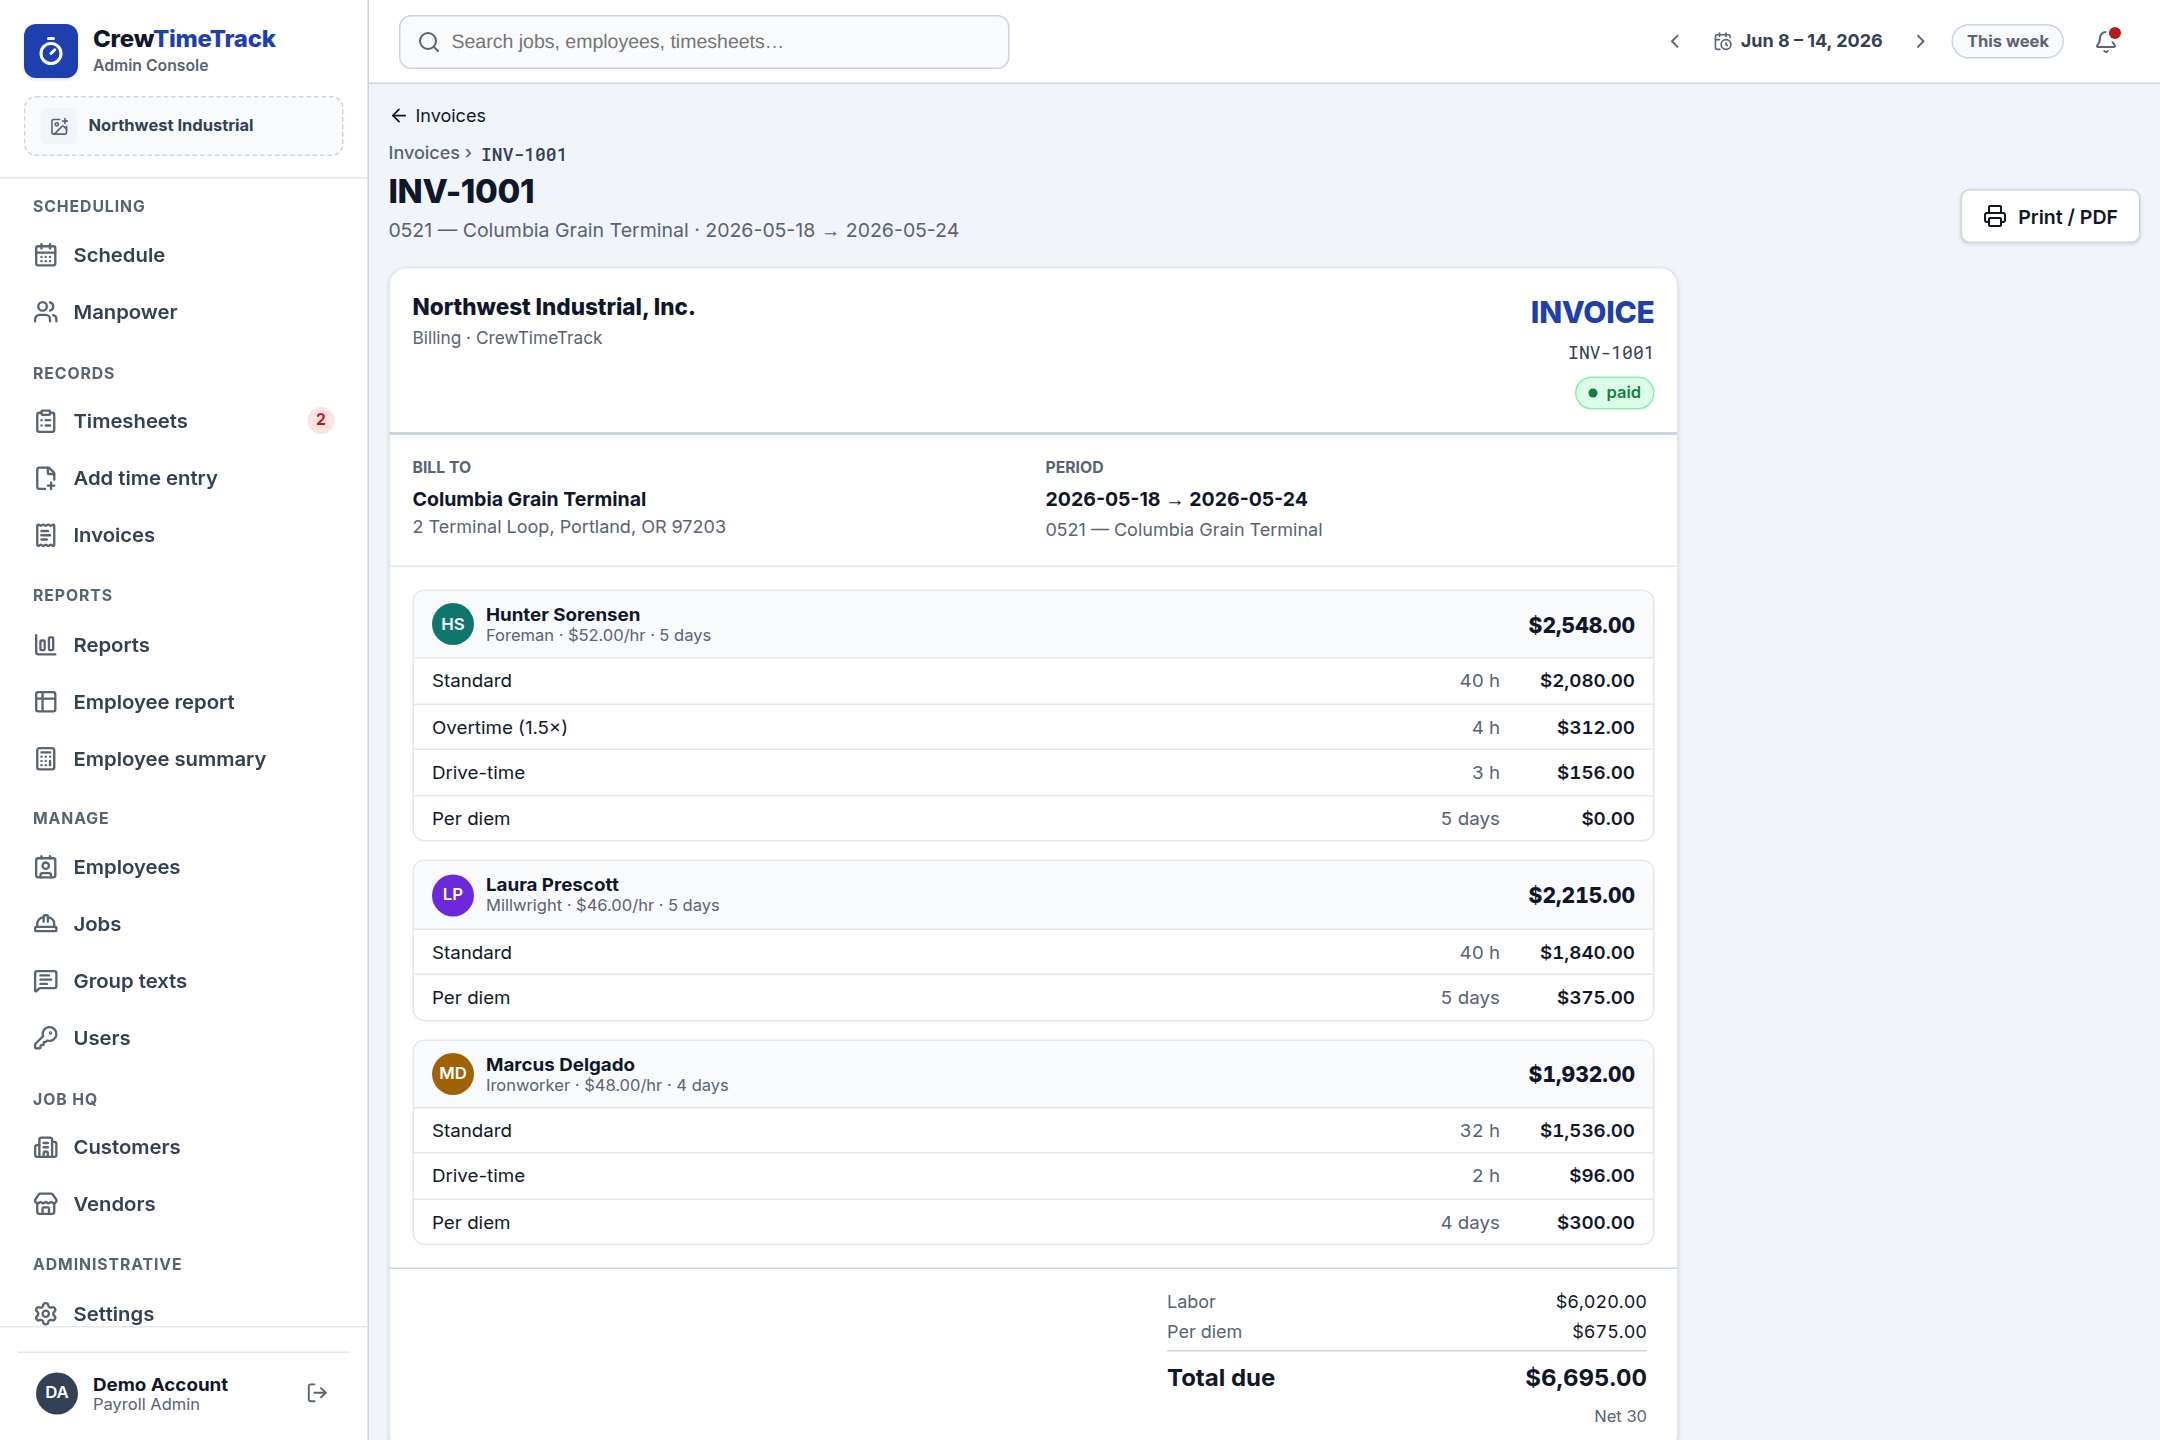Click the Settings gear icon

point(46,1314)
